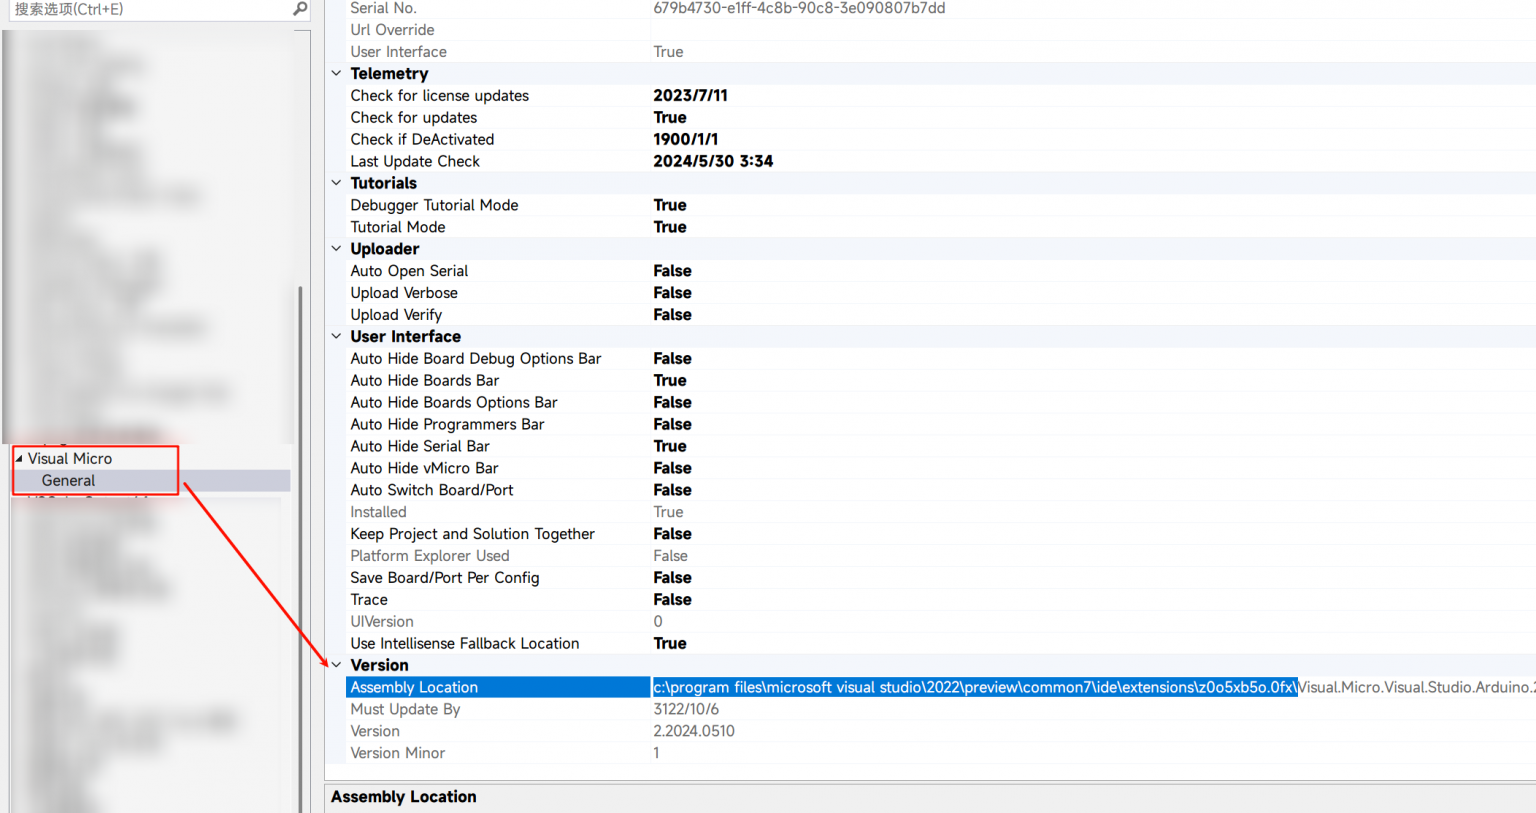This screenshot has width=1536, height=813.
Task: Collapse the Uploader section chevron
Action: 337,249
